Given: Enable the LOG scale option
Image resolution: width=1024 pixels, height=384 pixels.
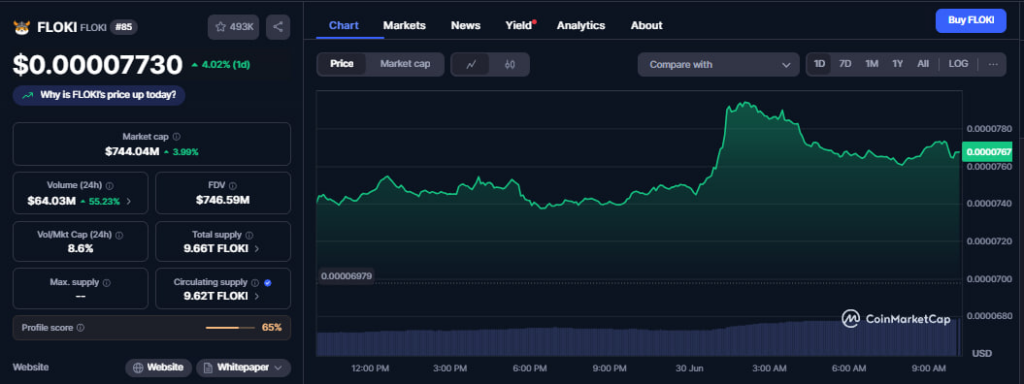Looking at the screenshot, I should [958, 64].
